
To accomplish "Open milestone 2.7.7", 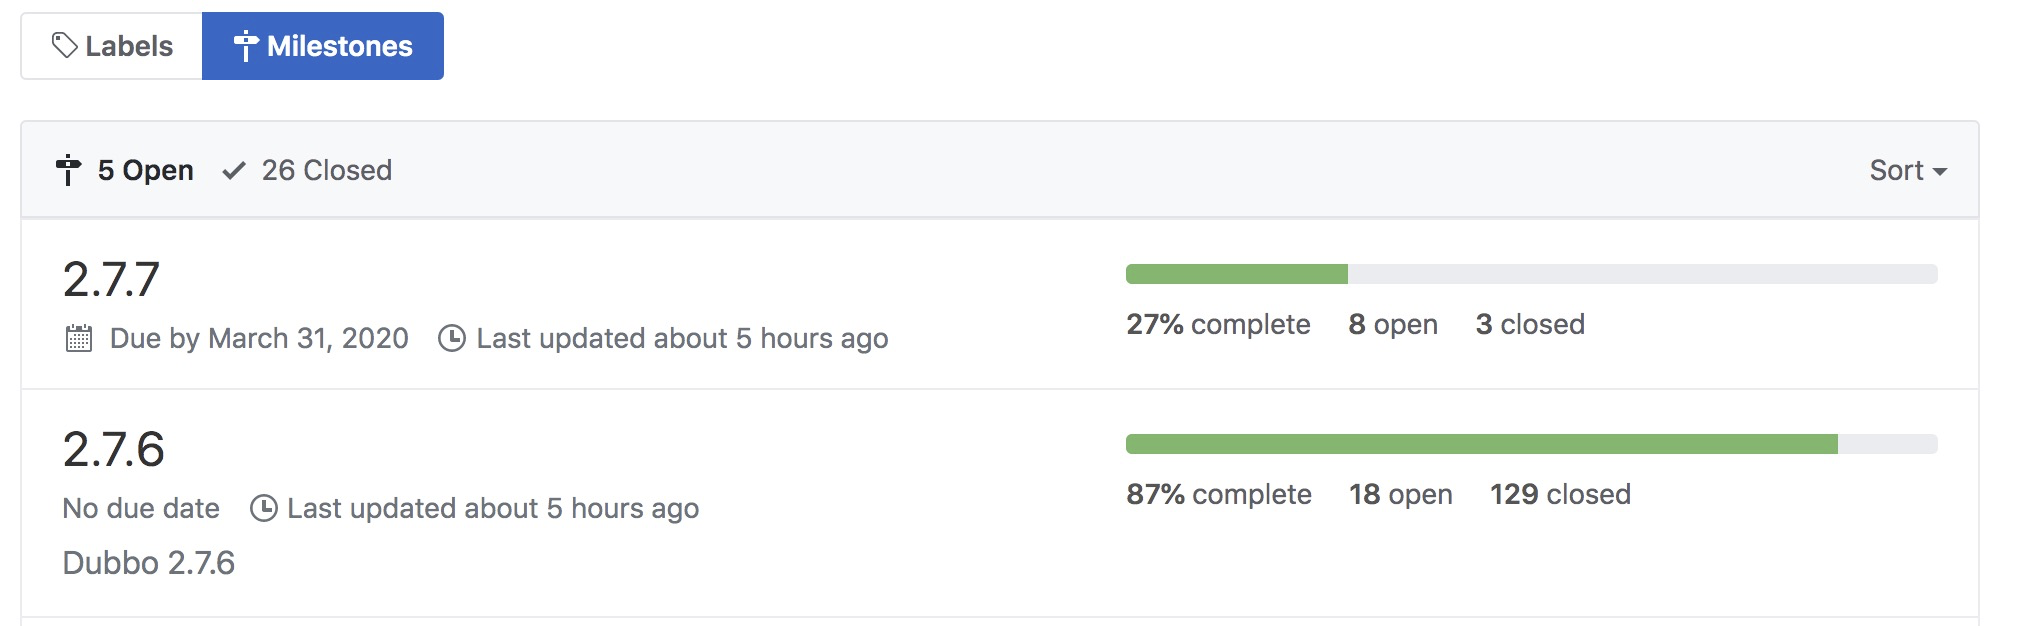I will click(110, 278).
